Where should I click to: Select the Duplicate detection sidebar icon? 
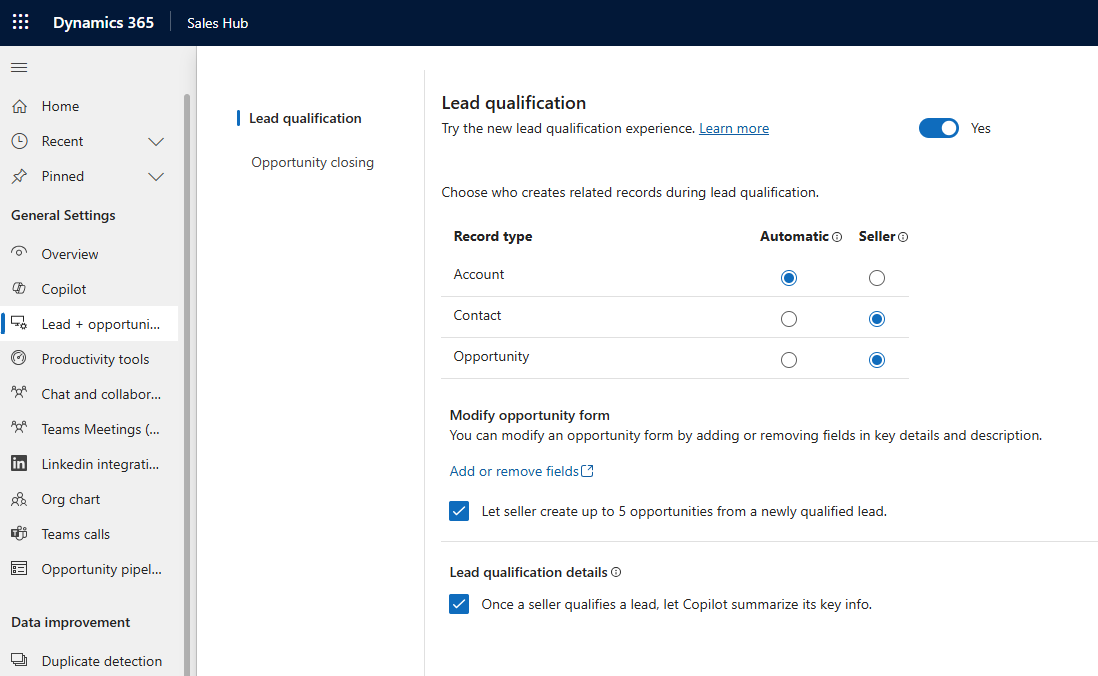pyautogui.click(x=22, y=660)
